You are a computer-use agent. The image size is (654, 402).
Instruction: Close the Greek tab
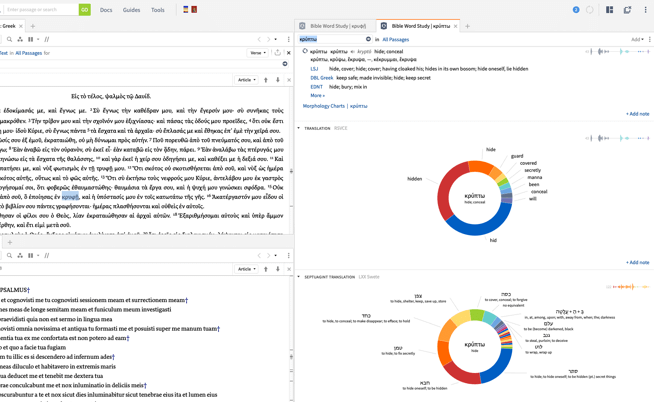pyautogui.click(x=21, y=26)
